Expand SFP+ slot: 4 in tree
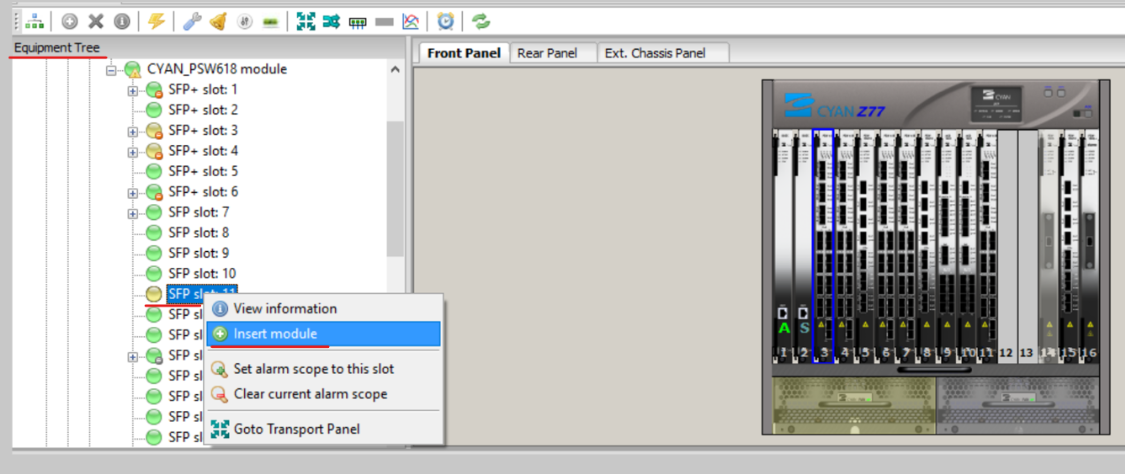This screenshot has height=474, width=1125. tap(132, 151)
